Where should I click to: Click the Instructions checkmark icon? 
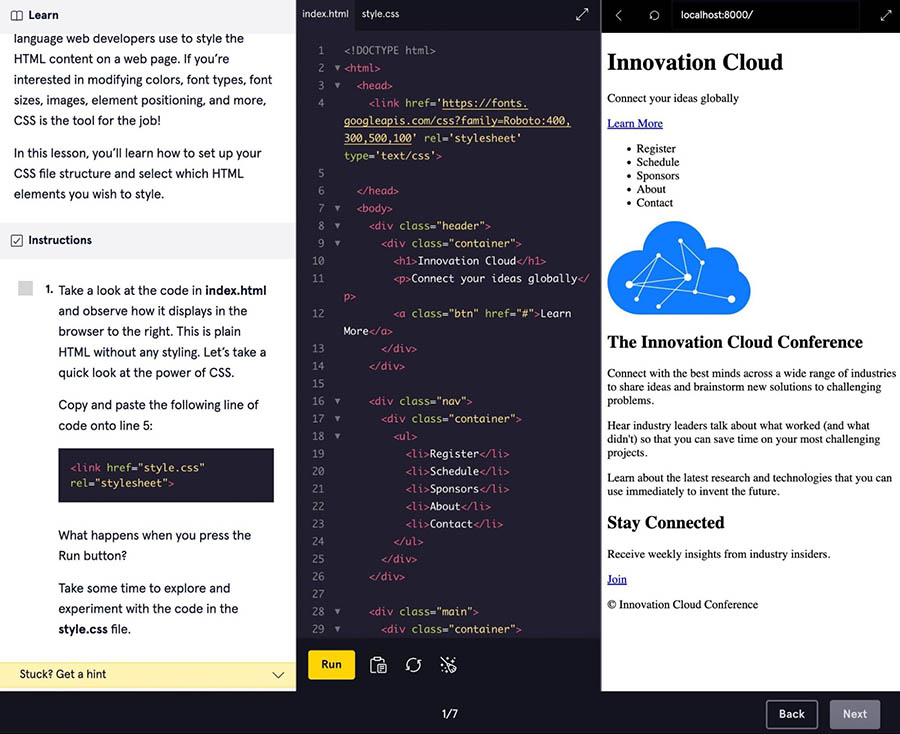(16, 241)
